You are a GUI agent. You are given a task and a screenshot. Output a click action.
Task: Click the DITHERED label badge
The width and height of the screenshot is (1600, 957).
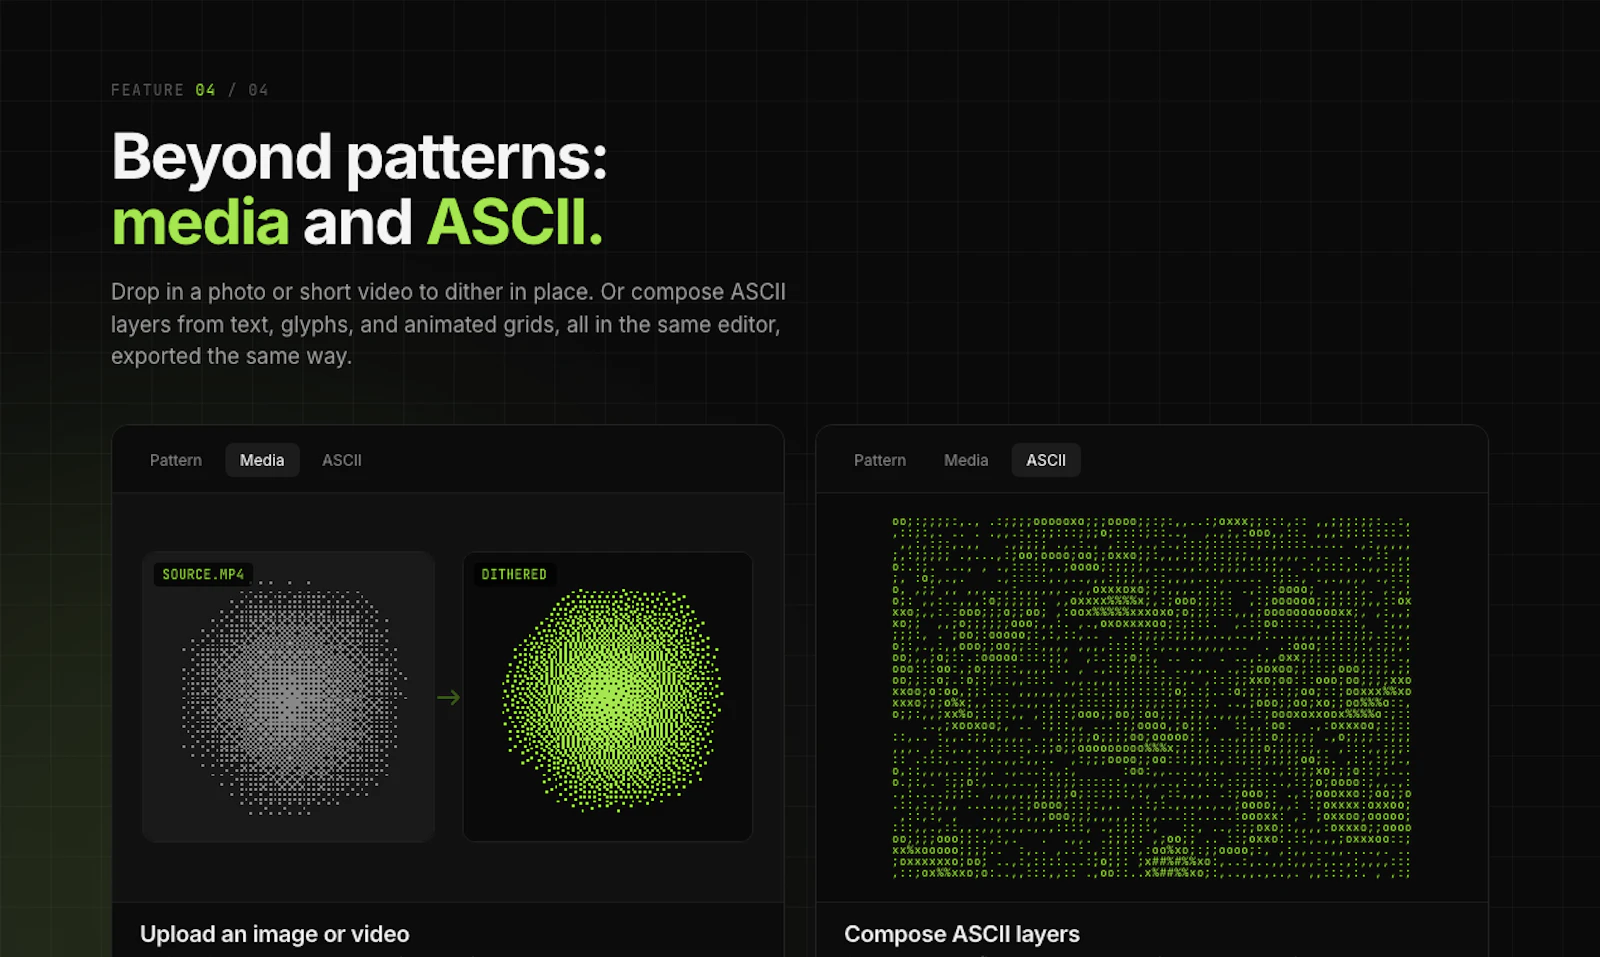click(x=514, y=574)
